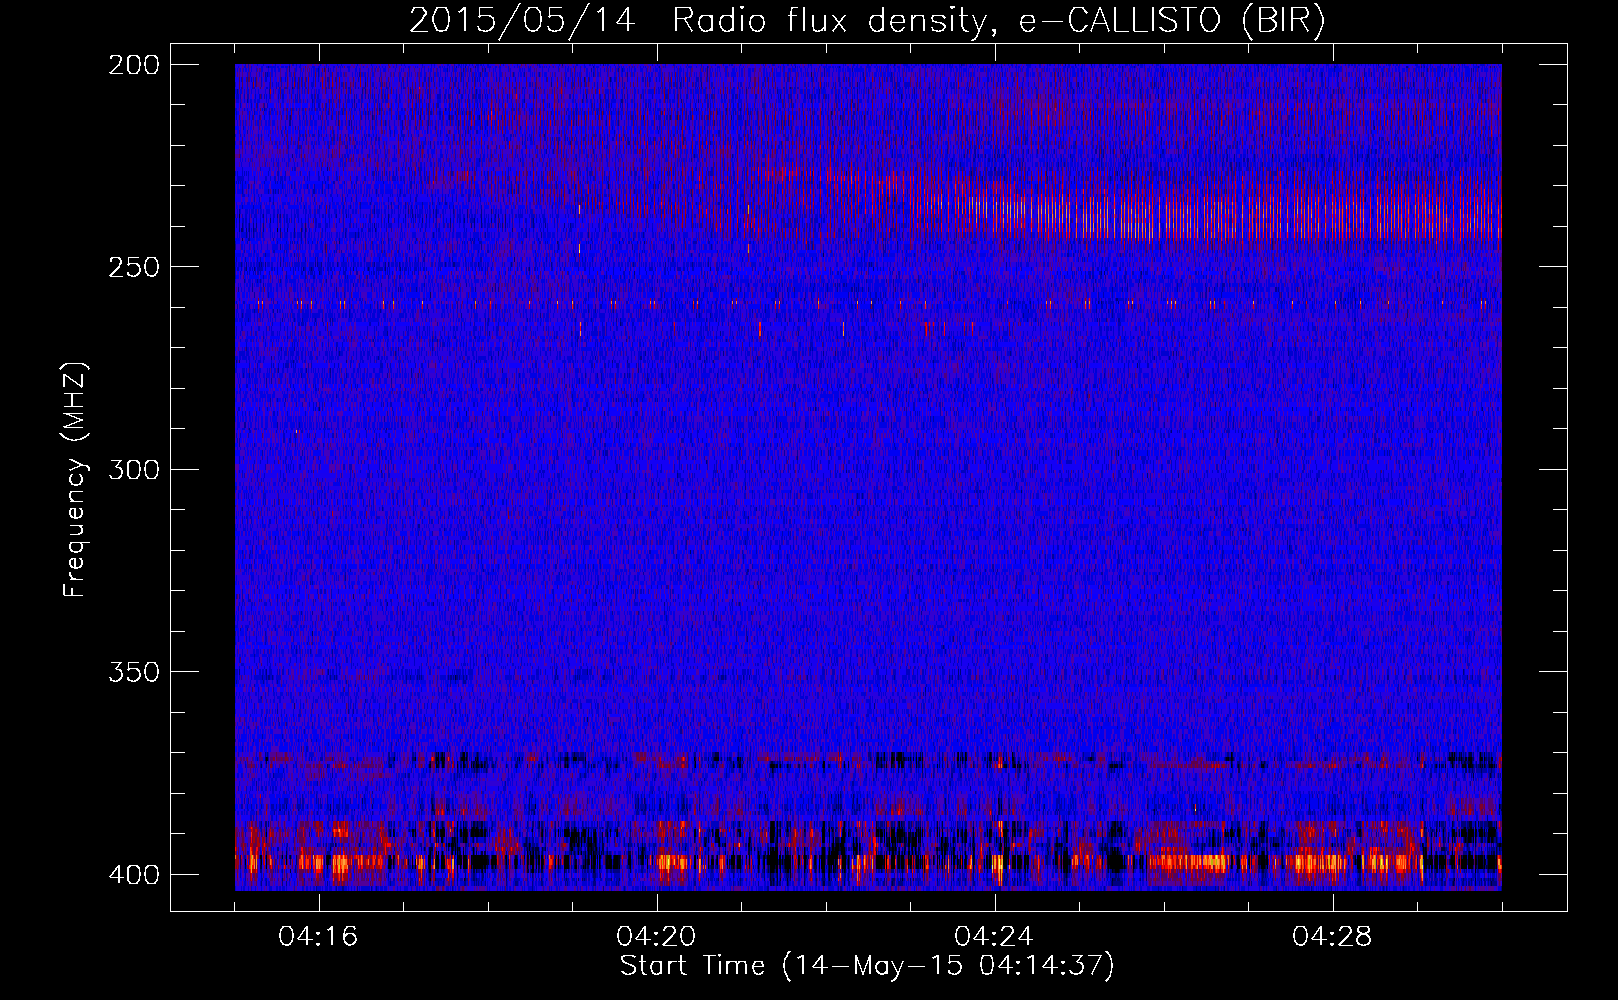
Task: Click the 300 frequency tick label
Action: (133, 469)
